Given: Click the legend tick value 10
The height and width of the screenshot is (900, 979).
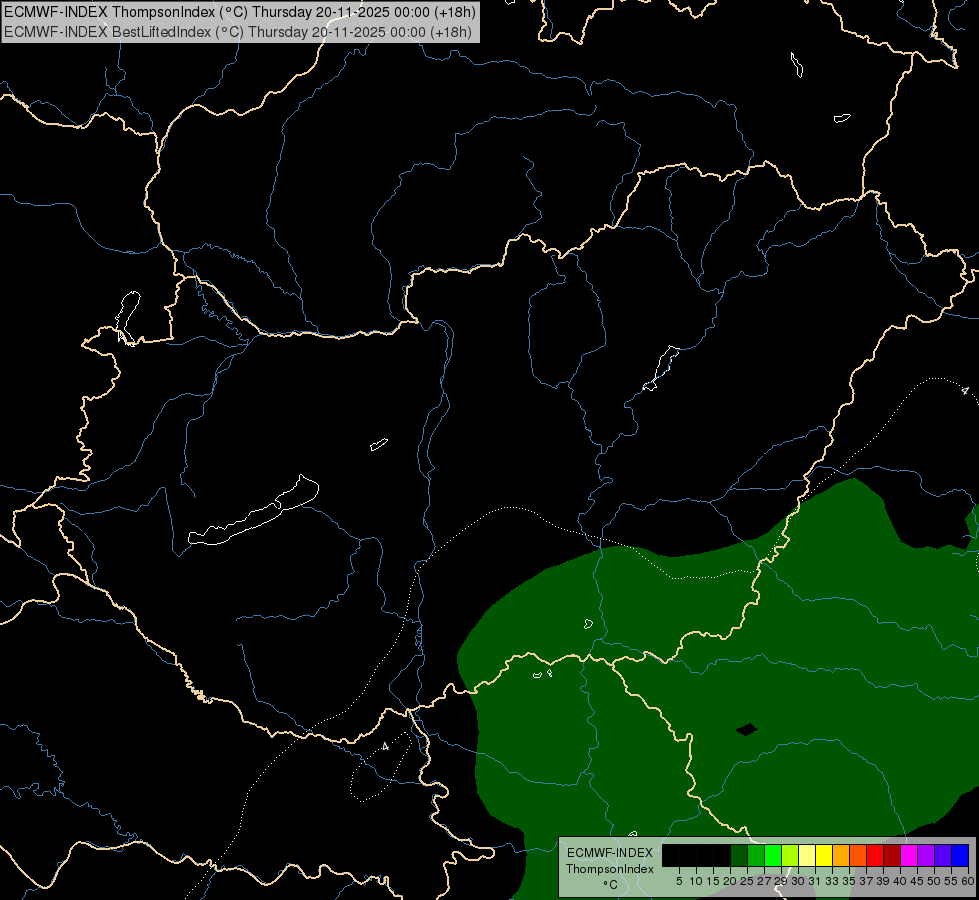Looking at the screenshot, I should (x=696, y=881).
